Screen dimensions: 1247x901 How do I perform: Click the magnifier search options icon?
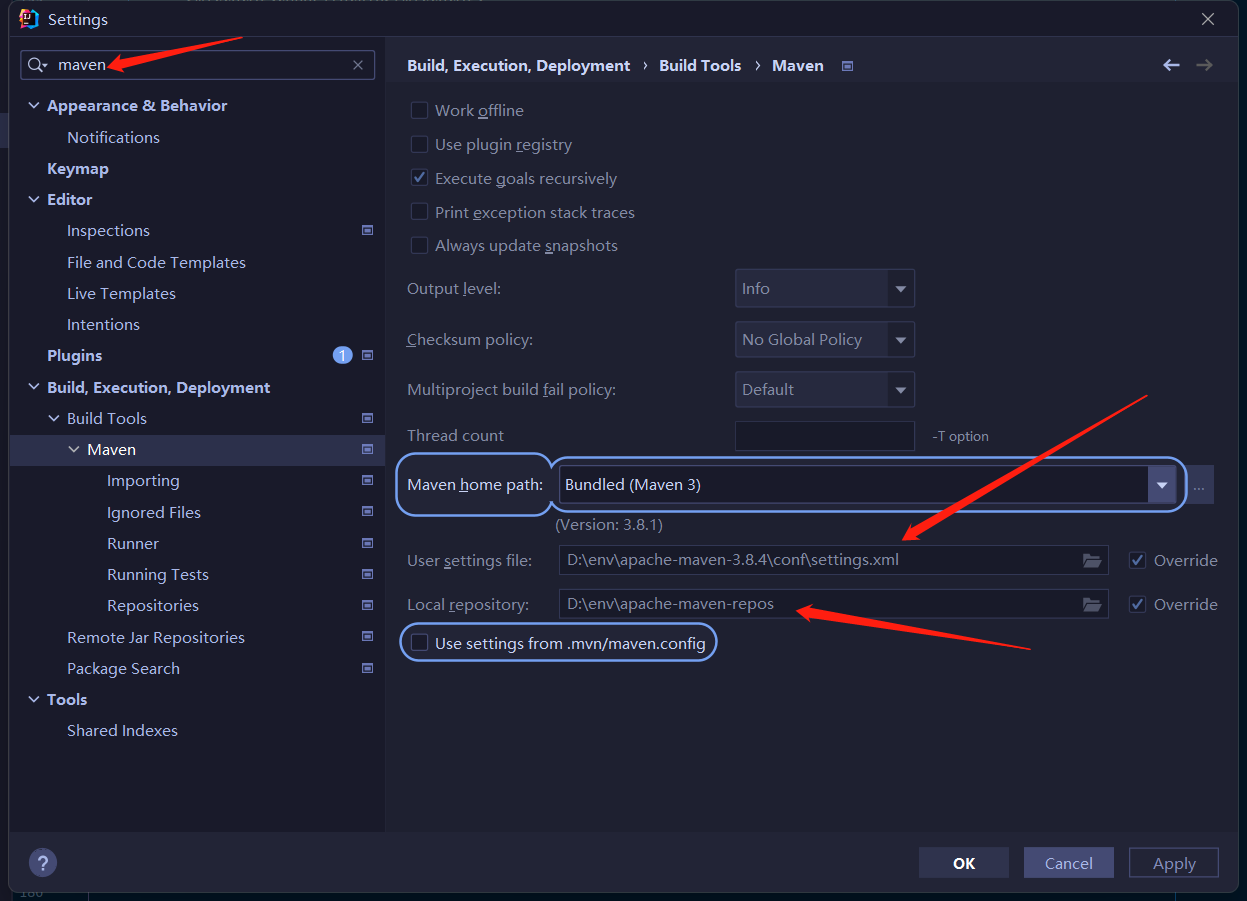click(38, 65)
